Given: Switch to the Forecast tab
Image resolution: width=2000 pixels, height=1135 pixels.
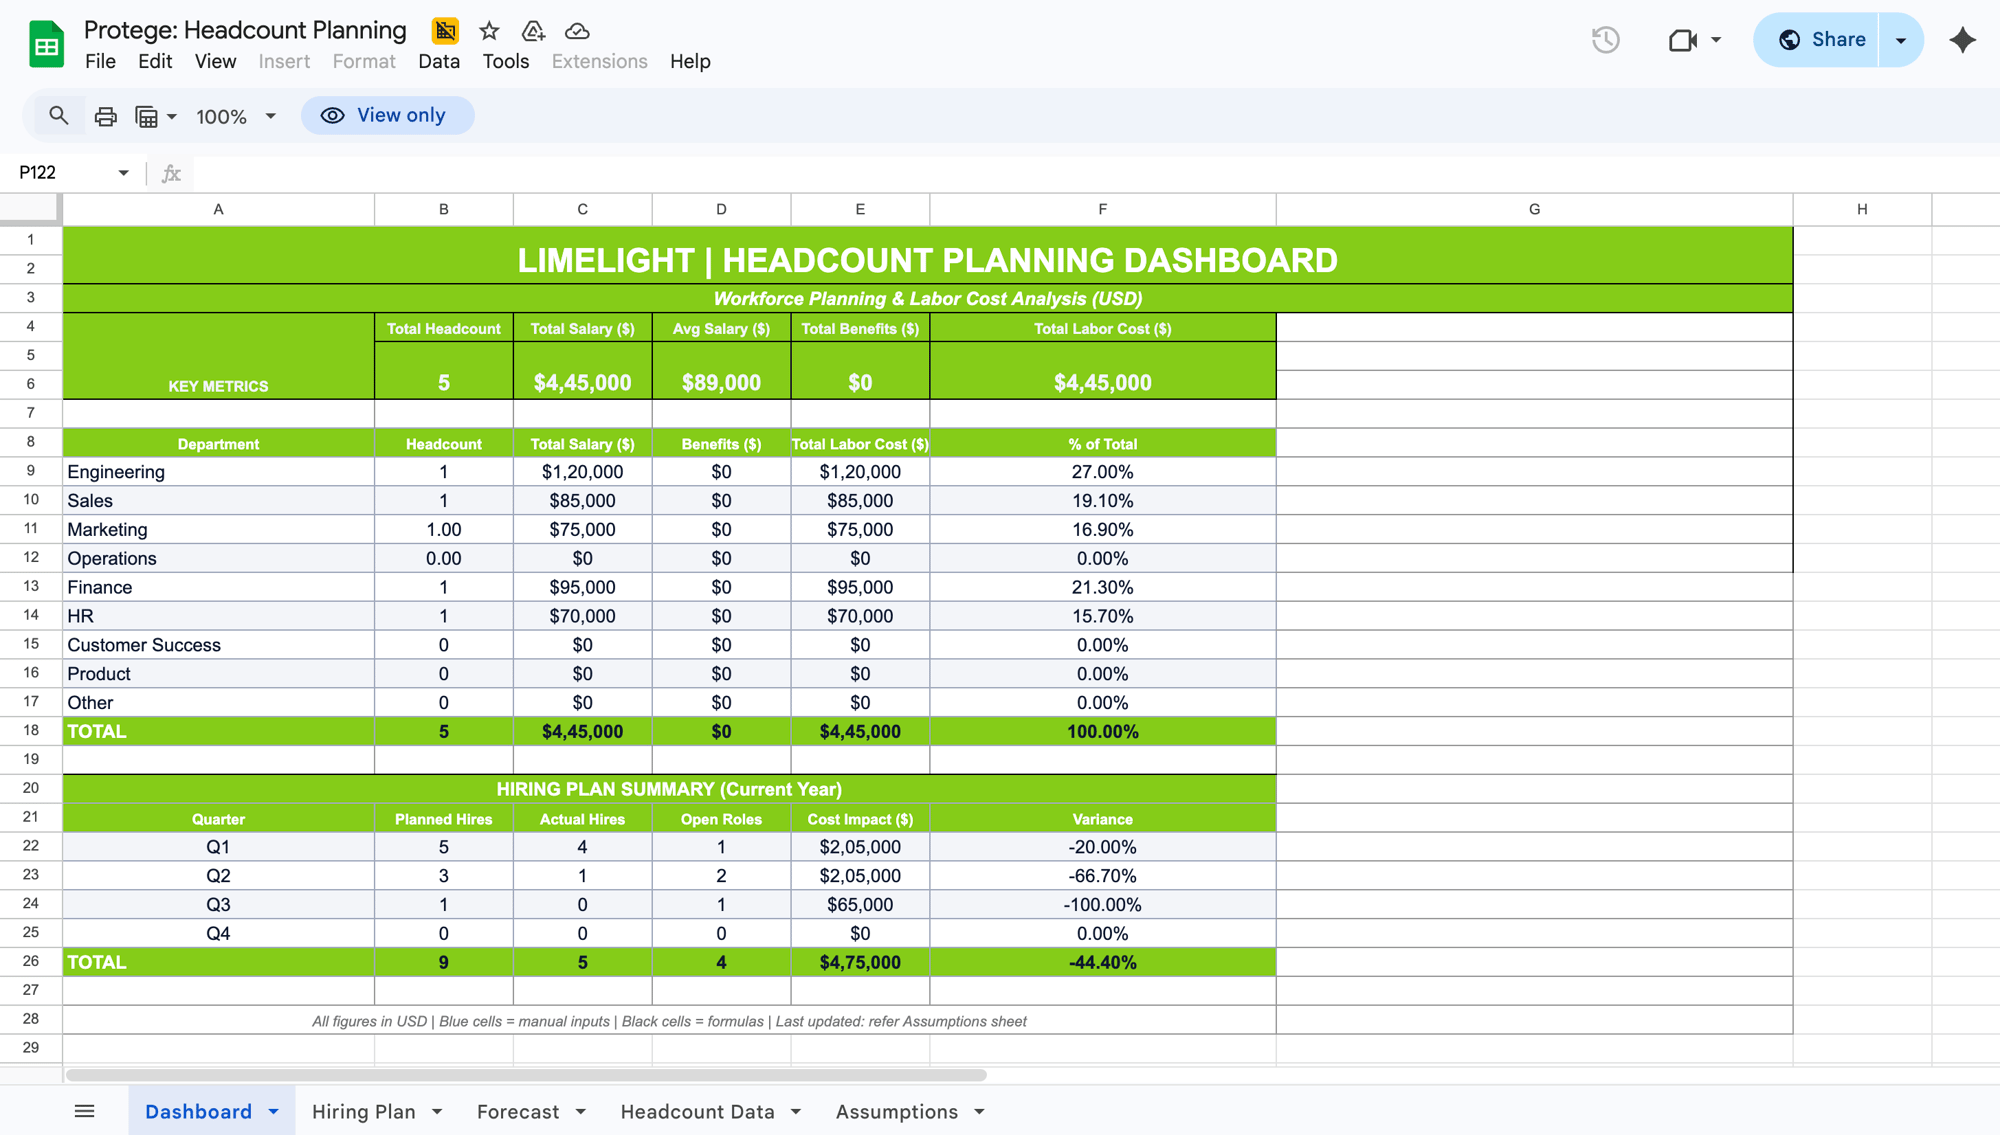Looking at the screenshot, I should [517, 1110].
